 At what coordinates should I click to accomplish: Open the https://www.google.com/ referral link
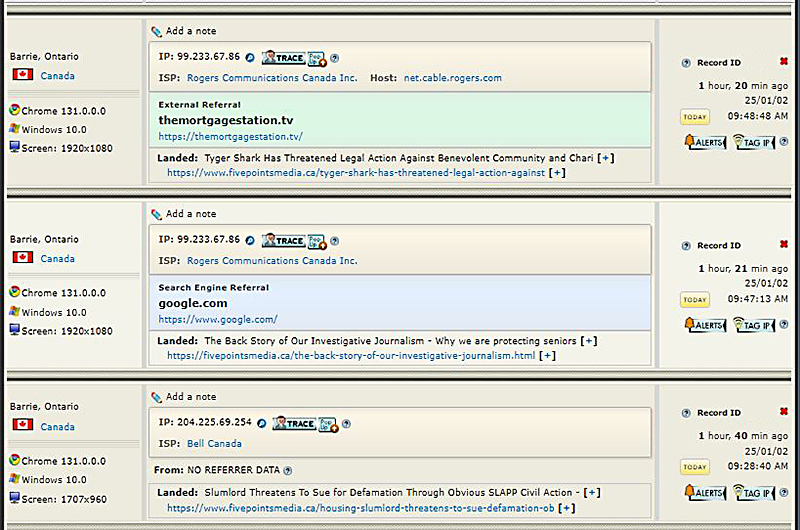pyautogui.click(x=218, y=319)
